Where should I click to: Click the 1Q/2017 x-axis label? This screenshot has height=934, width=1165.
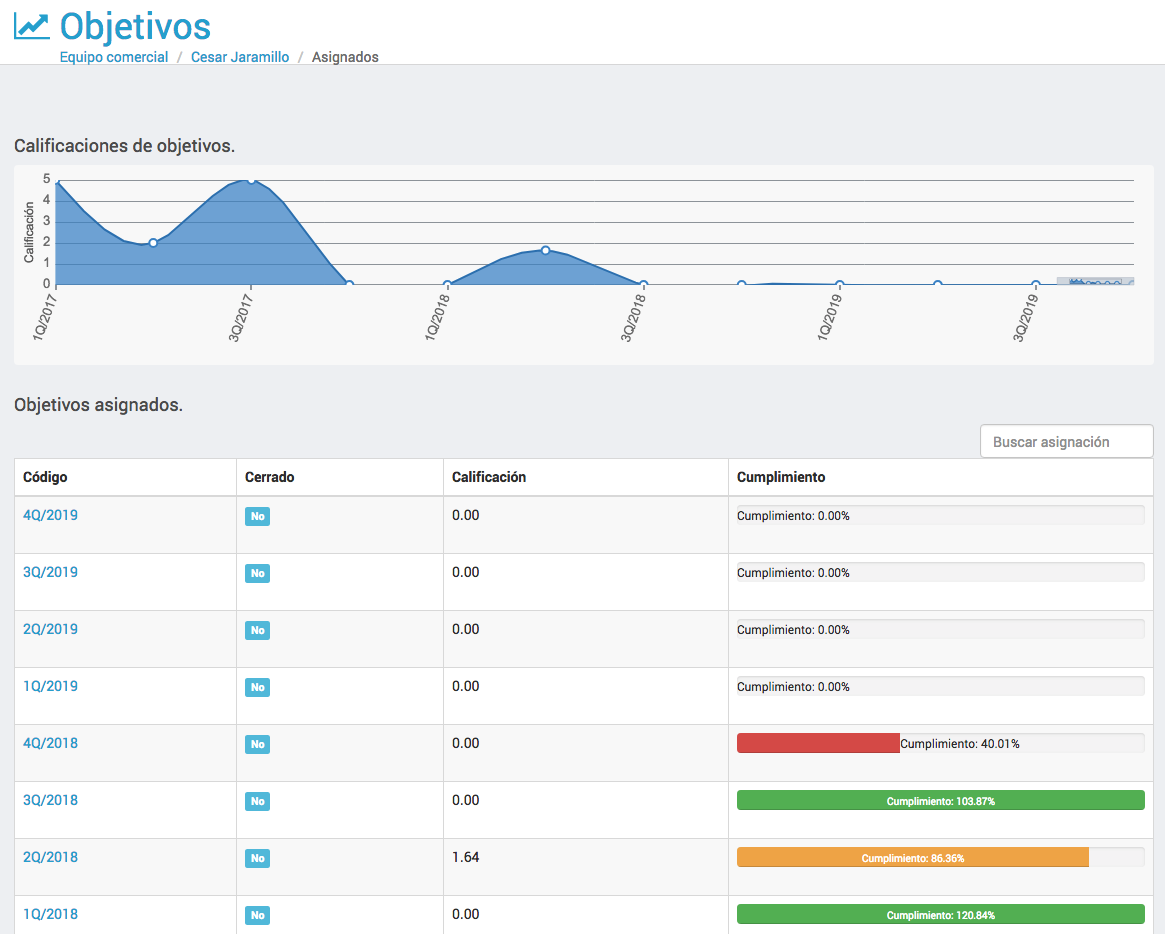click(45, 317)
